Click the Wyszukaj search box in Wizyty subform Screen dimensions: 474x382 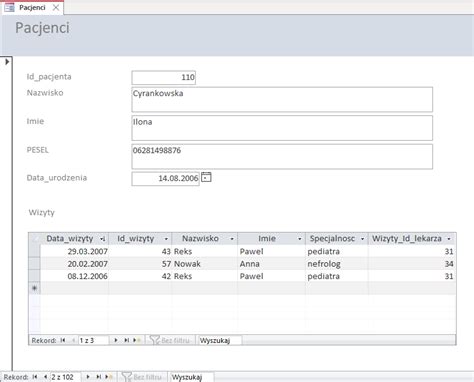pyautogui.click(x=220, y=340)
